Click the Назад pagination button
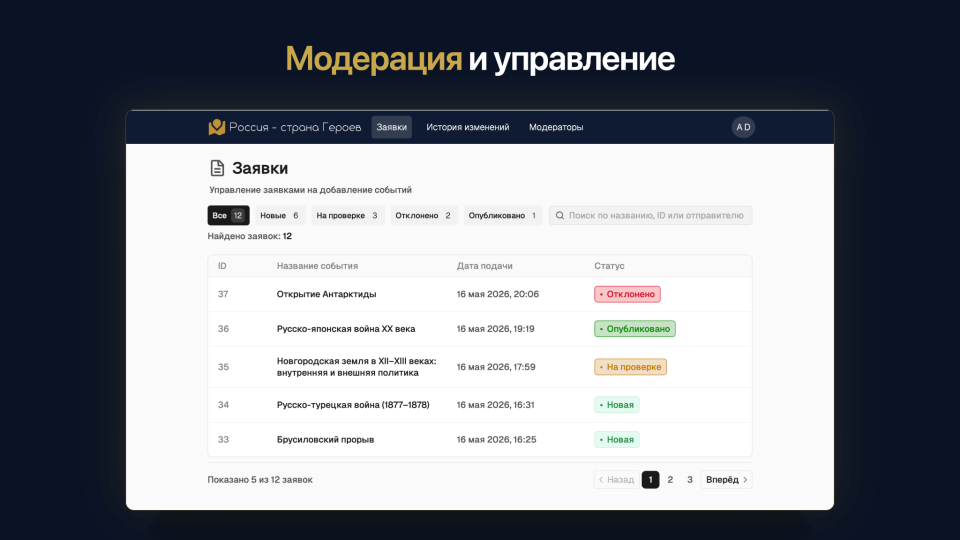This screenshot has width=960, height=540. pyautogui.click(x=617, y=479)
